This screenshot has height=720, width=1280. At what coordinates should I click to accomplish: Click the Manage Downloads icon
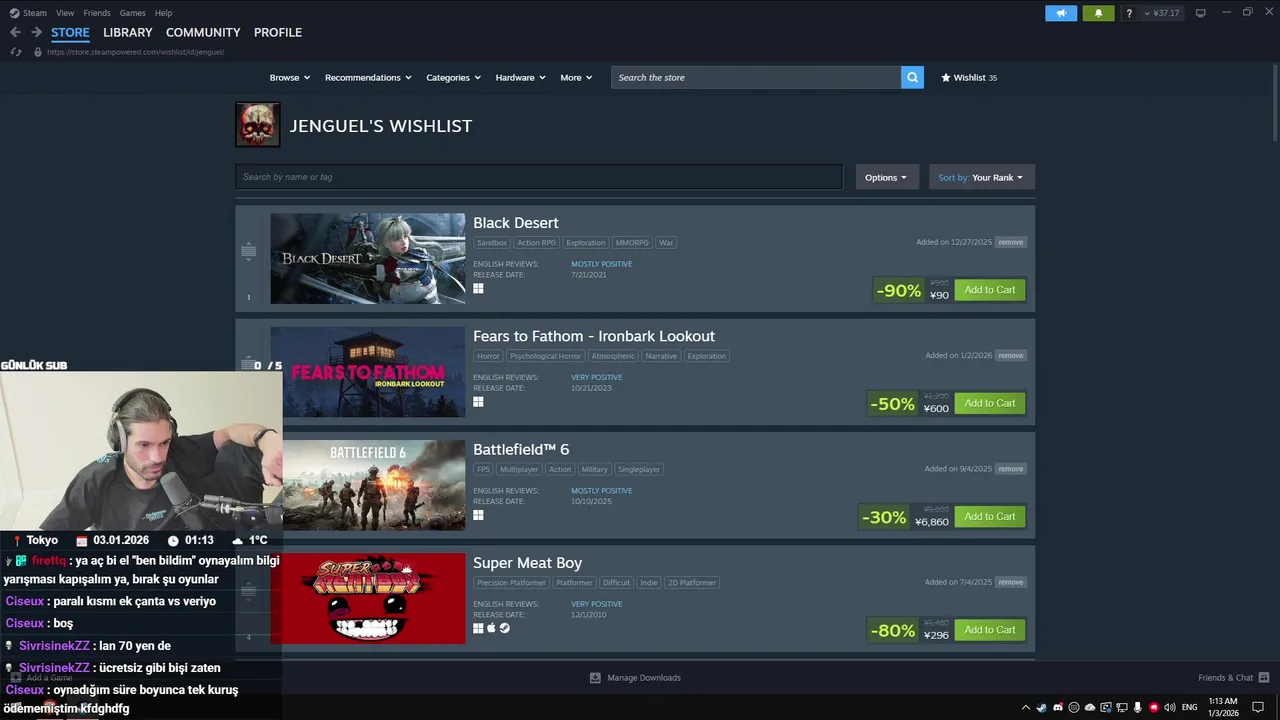tap(595, 677)
